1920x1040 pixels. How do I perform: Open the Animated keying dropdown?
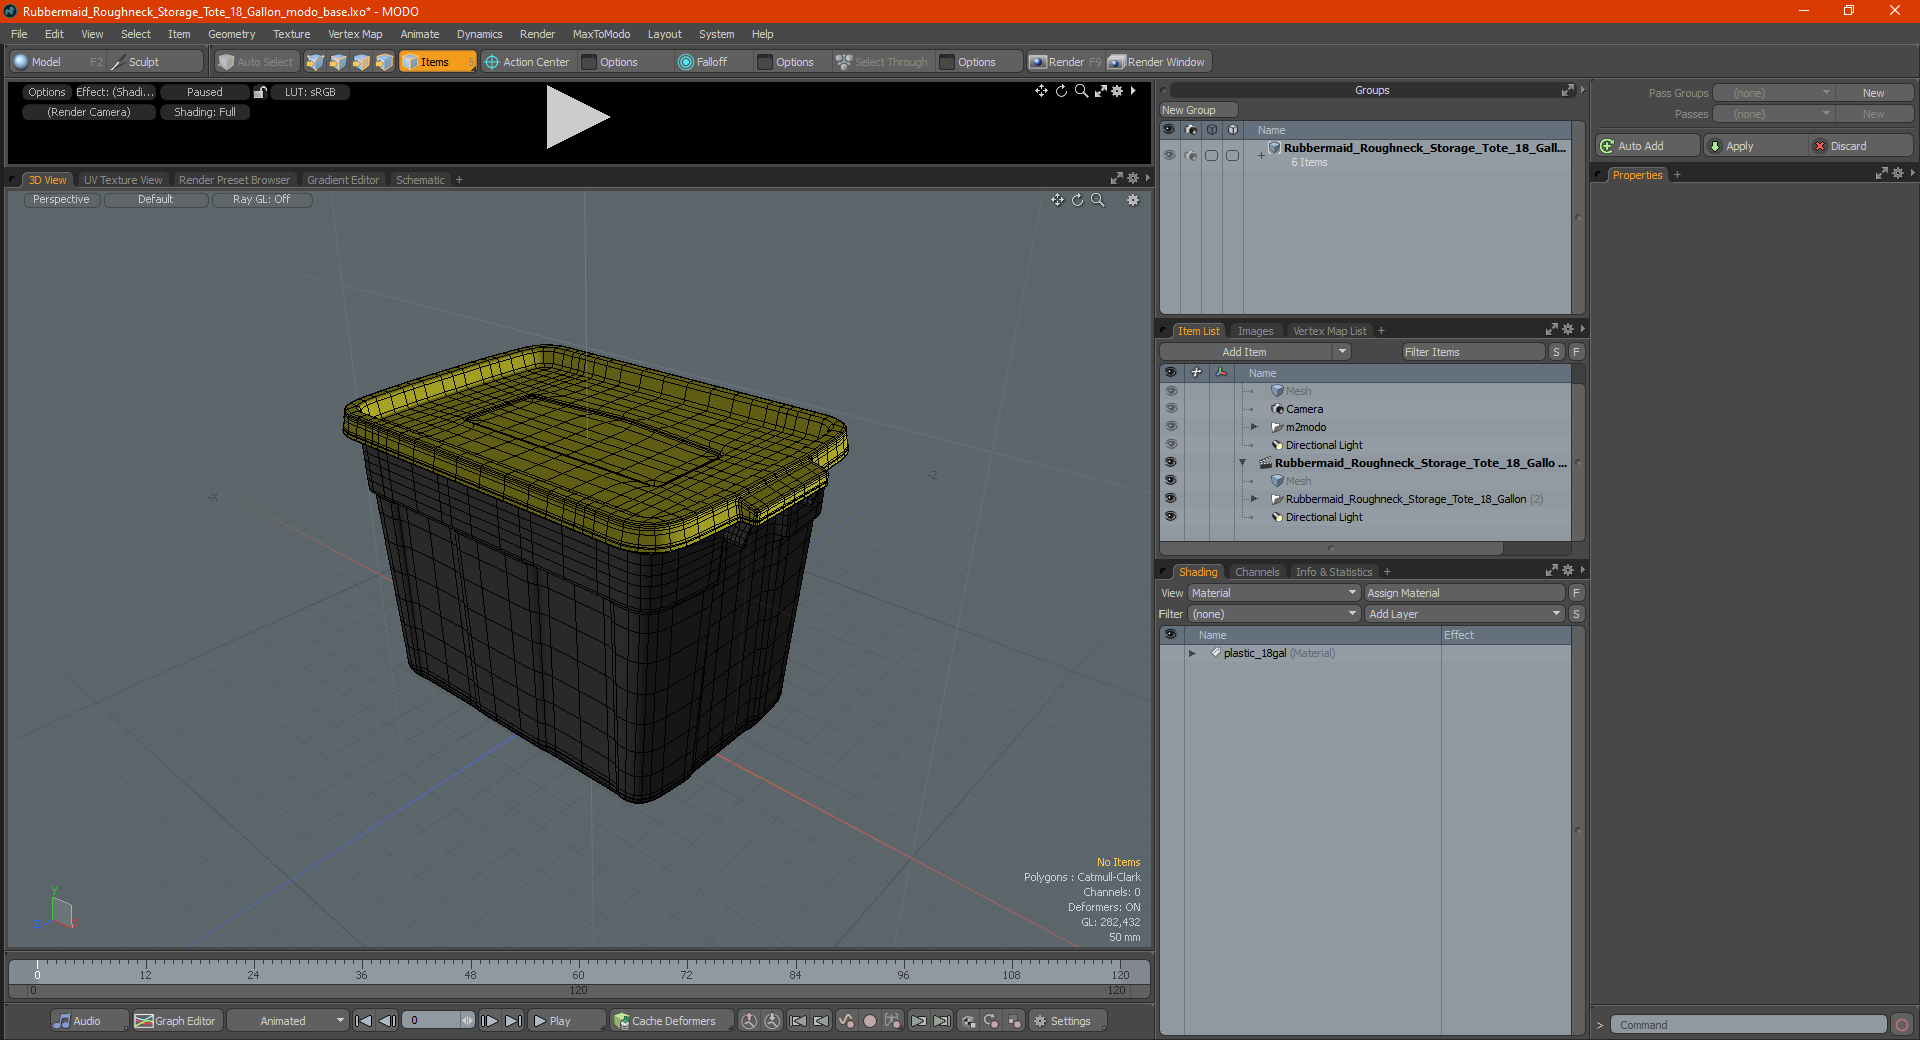288,1021
